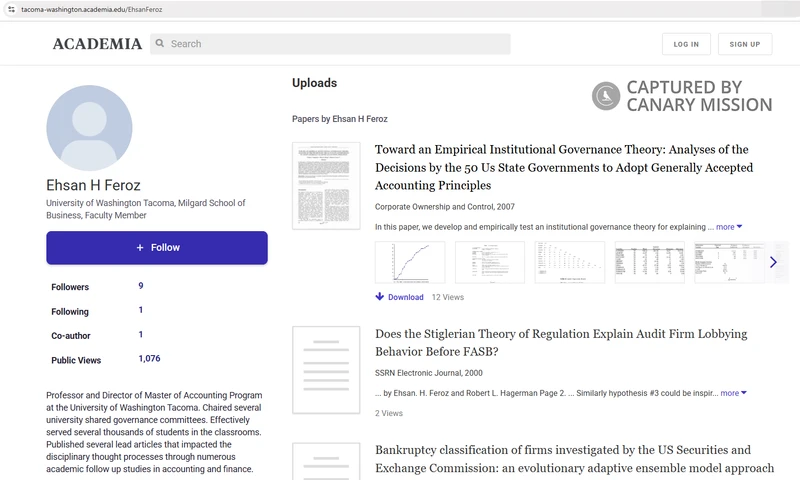Click the Following count 1
This screenshot has height=480, width=800.
point(141,310)
